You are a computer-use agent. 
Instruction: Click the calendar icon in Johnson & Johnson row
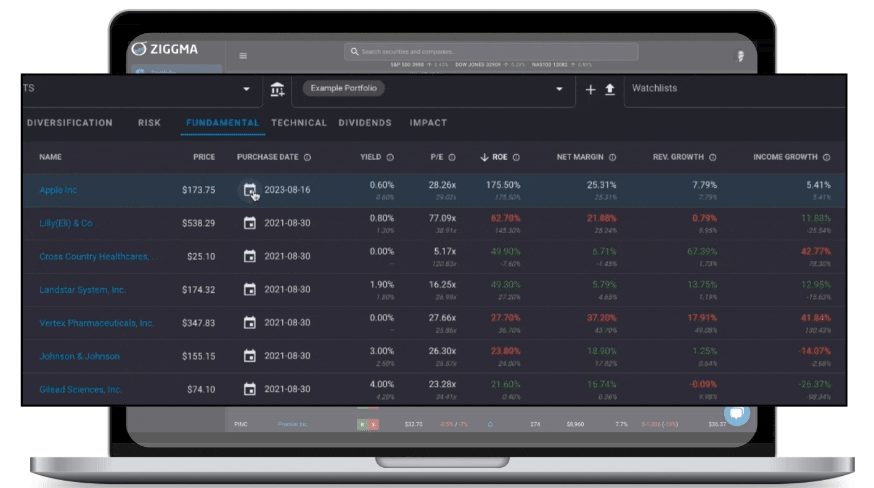coord(250,356)
